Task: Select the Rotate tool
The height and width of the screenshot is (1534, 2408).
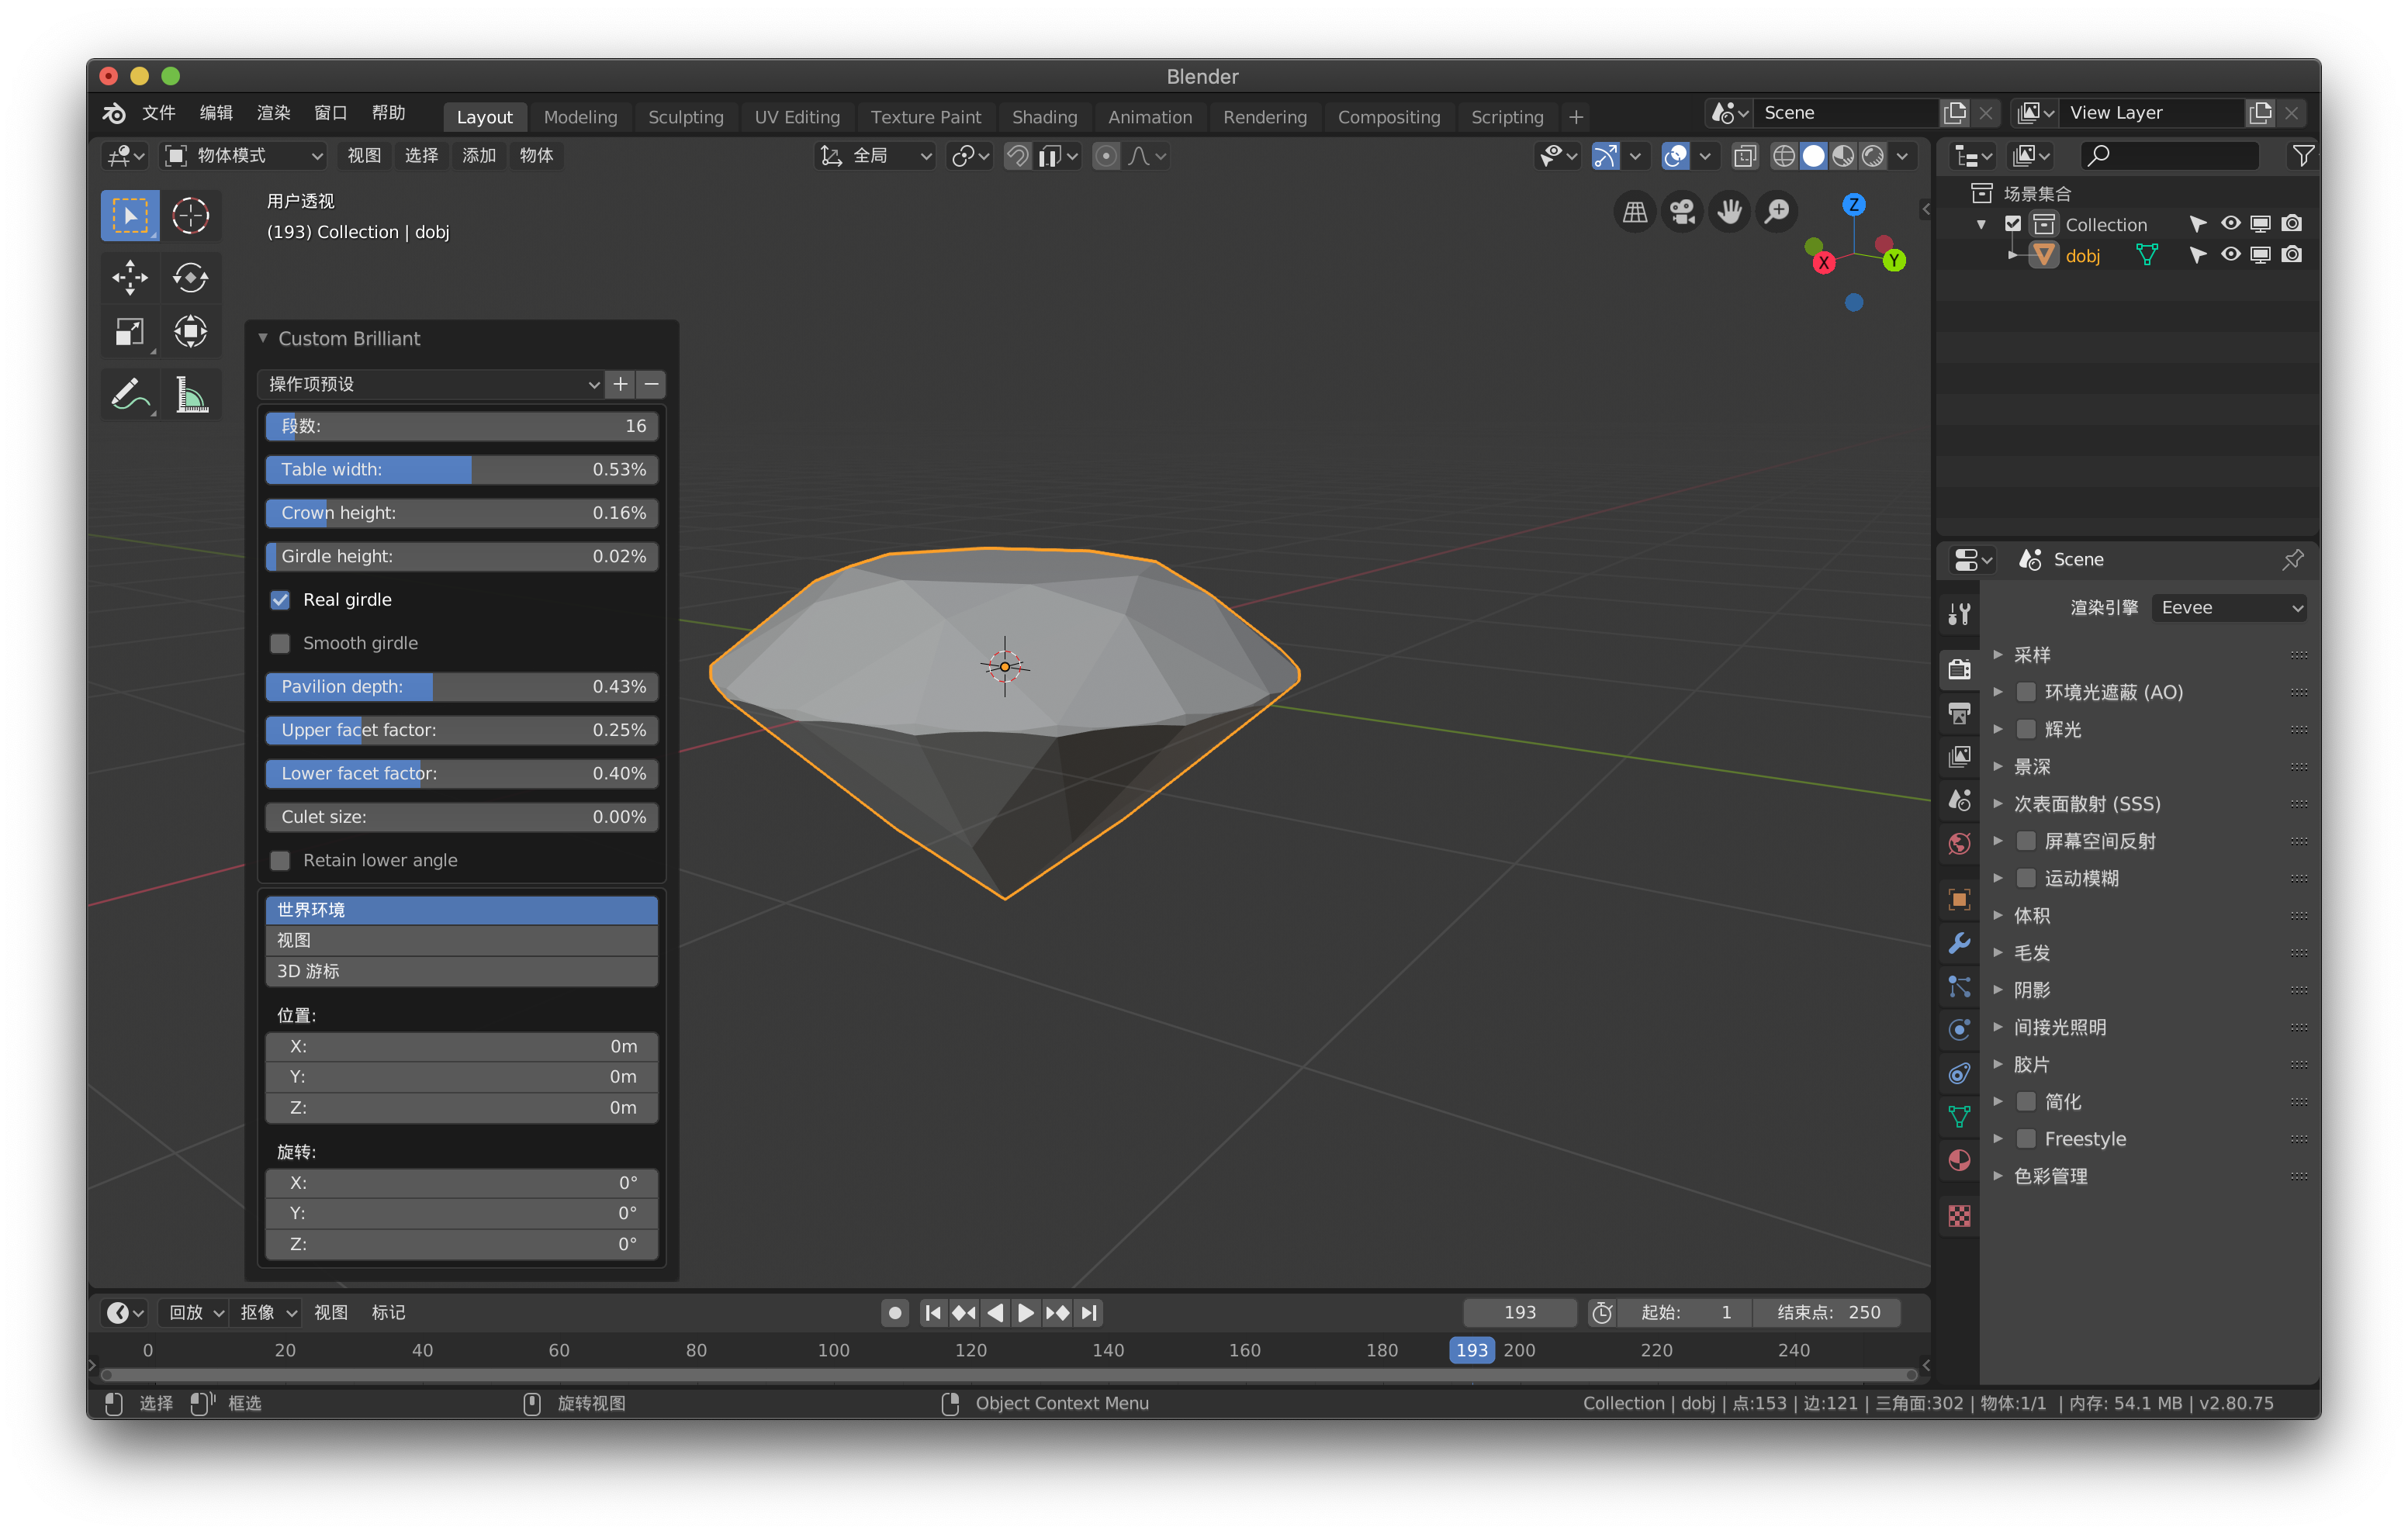Action: pyautogui.click(x=190, y=277)
